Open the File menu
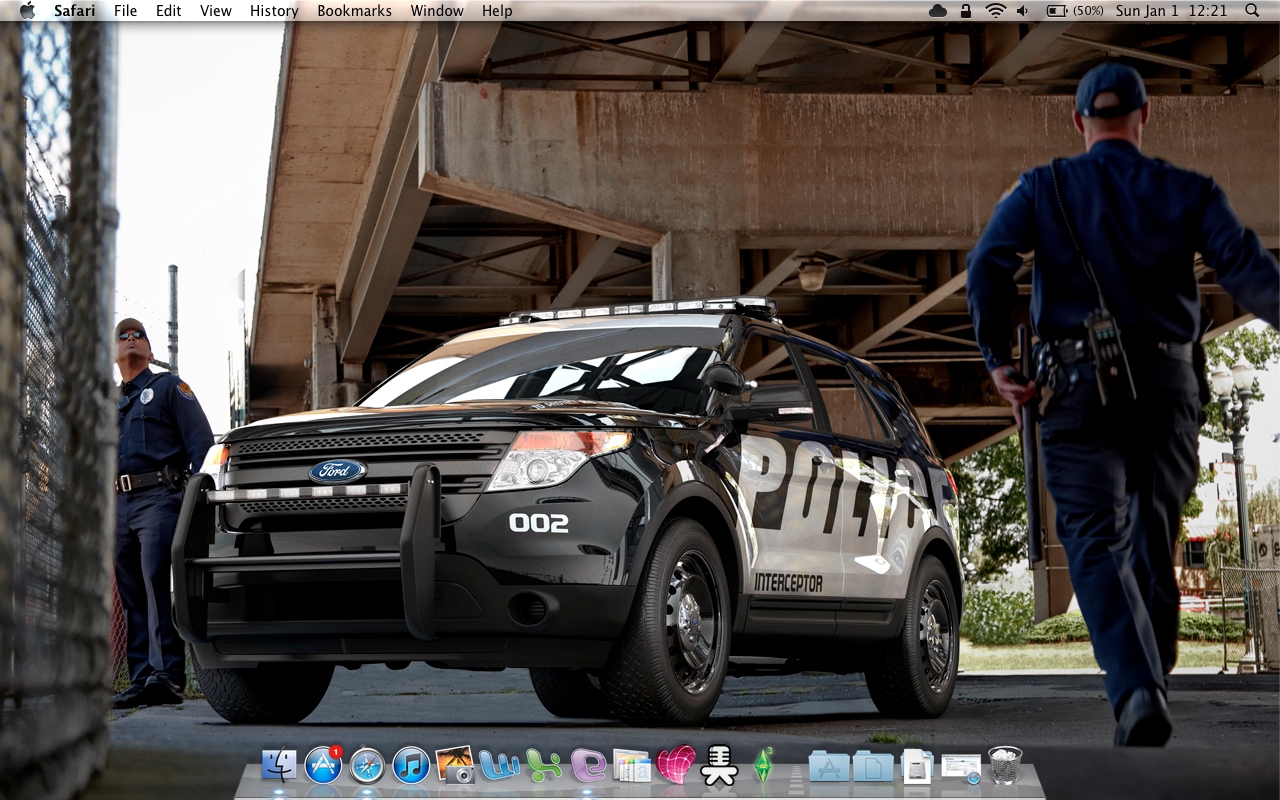 126,11
